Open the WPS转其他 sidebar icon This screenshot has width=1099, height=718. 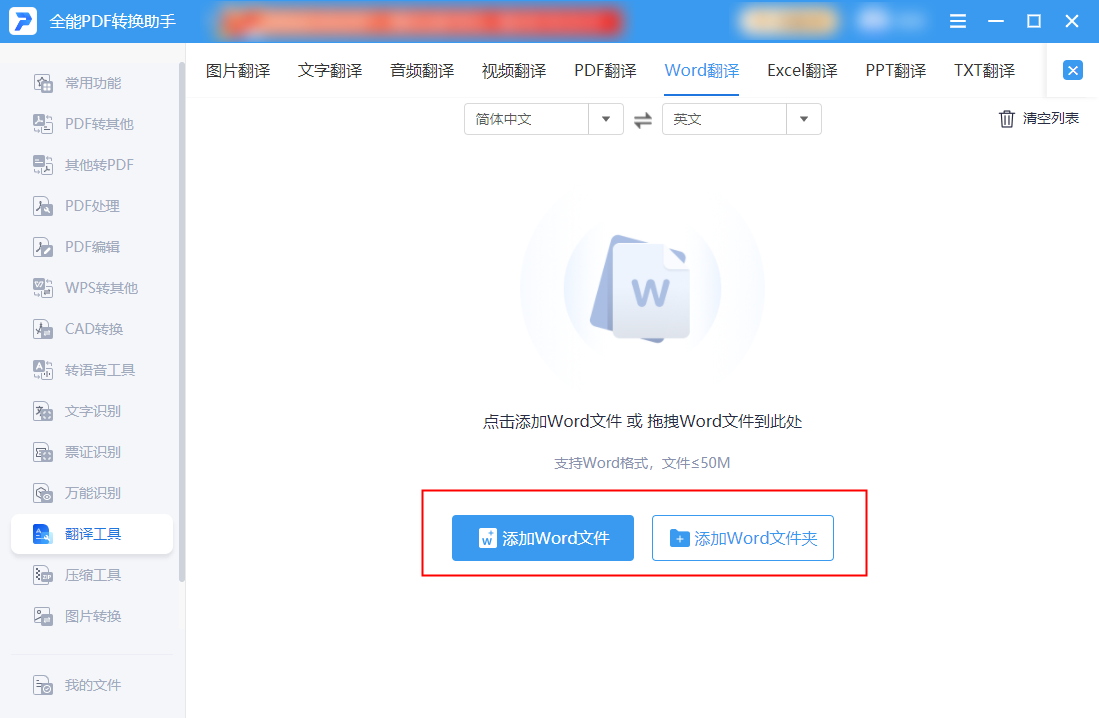pyautogui.click(x=43, y=288)
